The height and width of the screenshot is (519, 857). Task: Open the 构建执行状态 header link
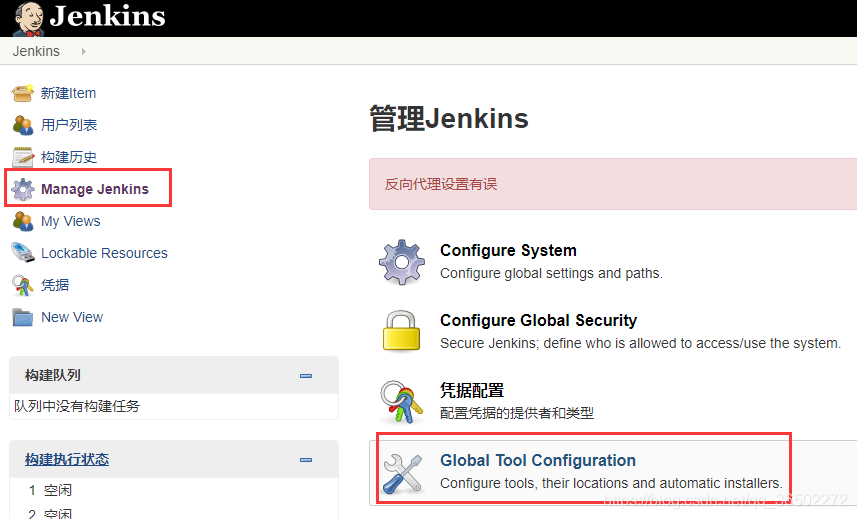(67, 459)
